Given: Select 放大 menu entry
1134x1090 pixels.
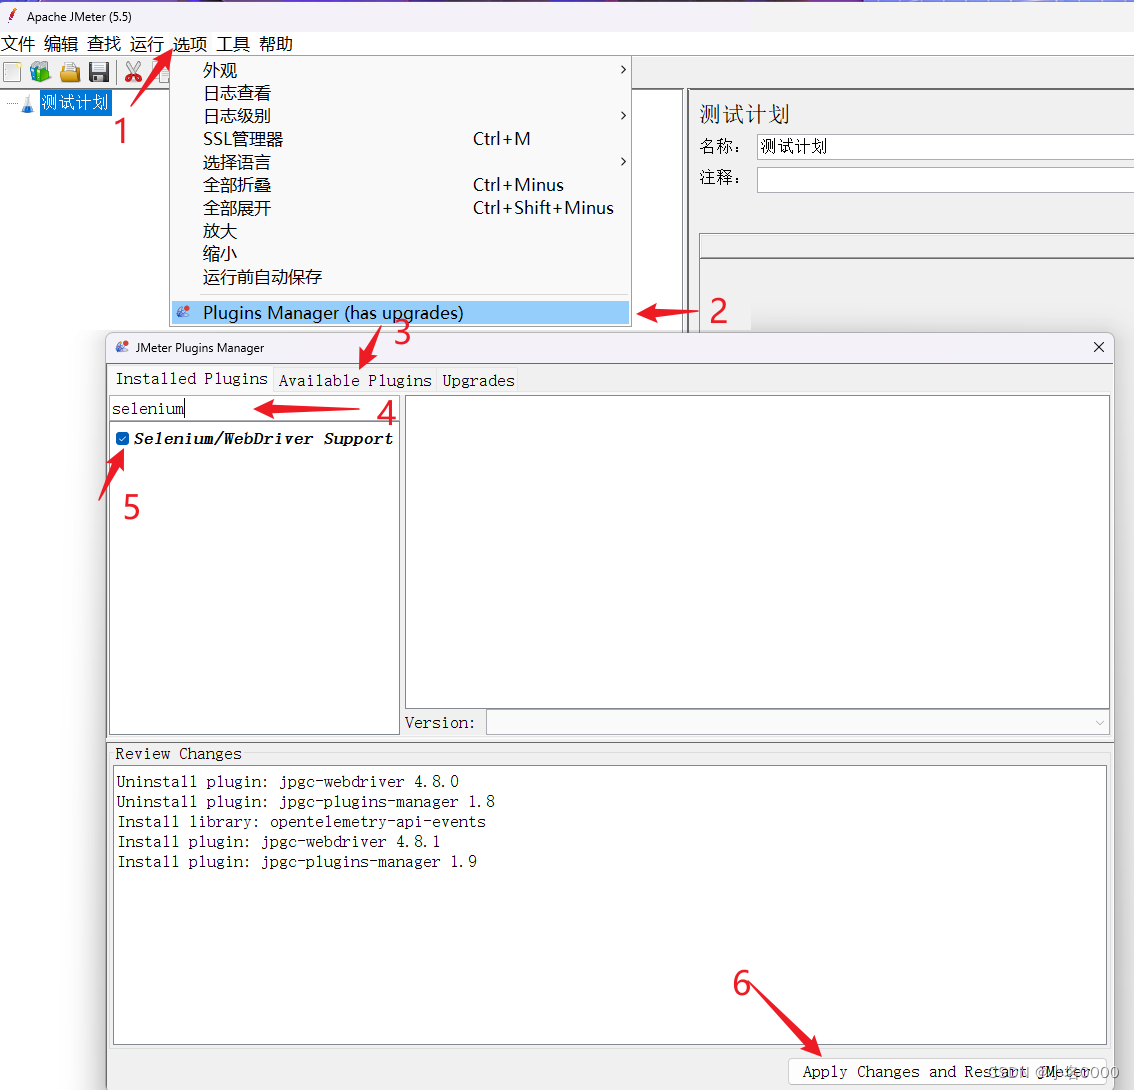Looking at the screenshot, I should (400, 231).
